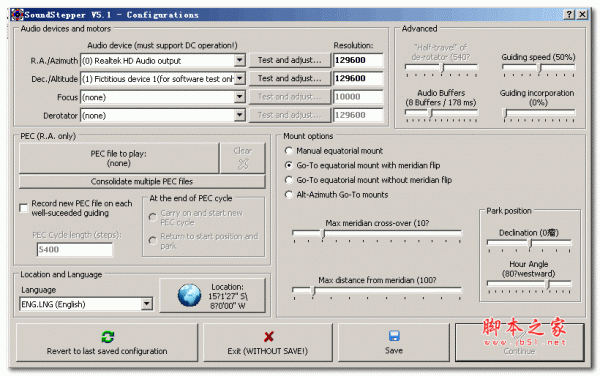Click the Clear PEC file button
The height and width of the screenshot is (376, 600).
coord(243,158)
